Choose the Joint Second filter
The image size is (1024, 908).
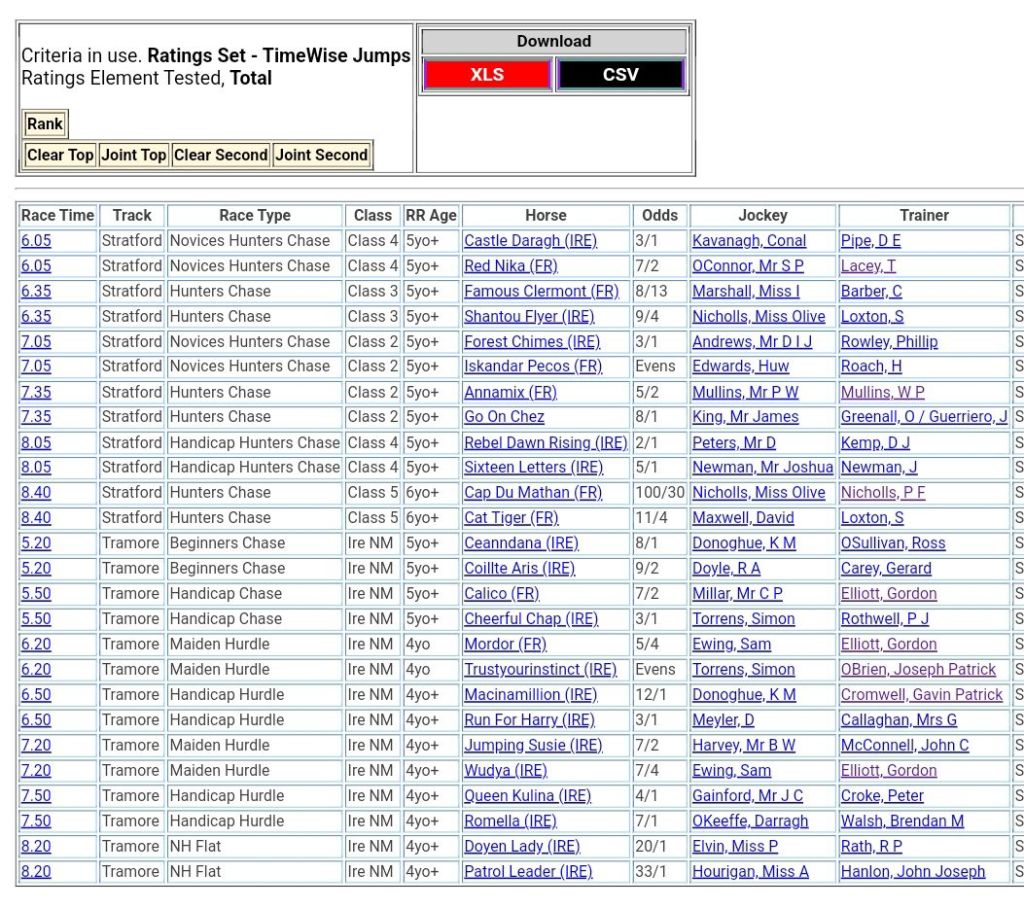[321, 155]
